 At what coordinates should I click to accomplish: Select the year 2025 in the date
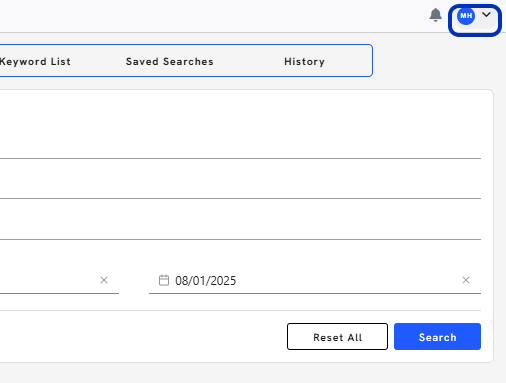click(x=223, y=281)
